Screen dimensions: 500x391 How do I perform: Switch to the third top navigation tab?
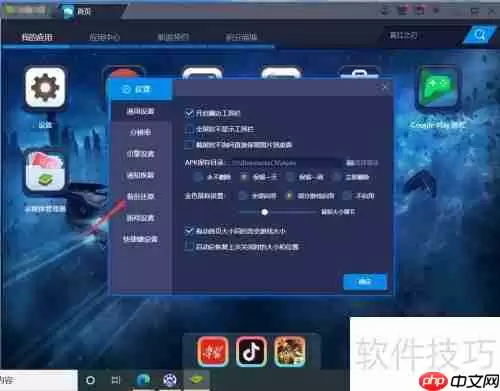coord(173,37)
